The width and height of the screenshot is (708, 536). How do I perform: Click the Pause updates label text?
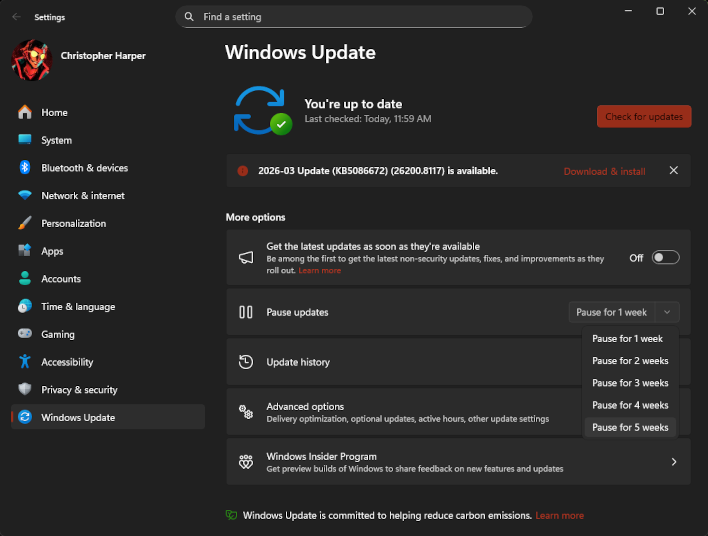[297, 312]
